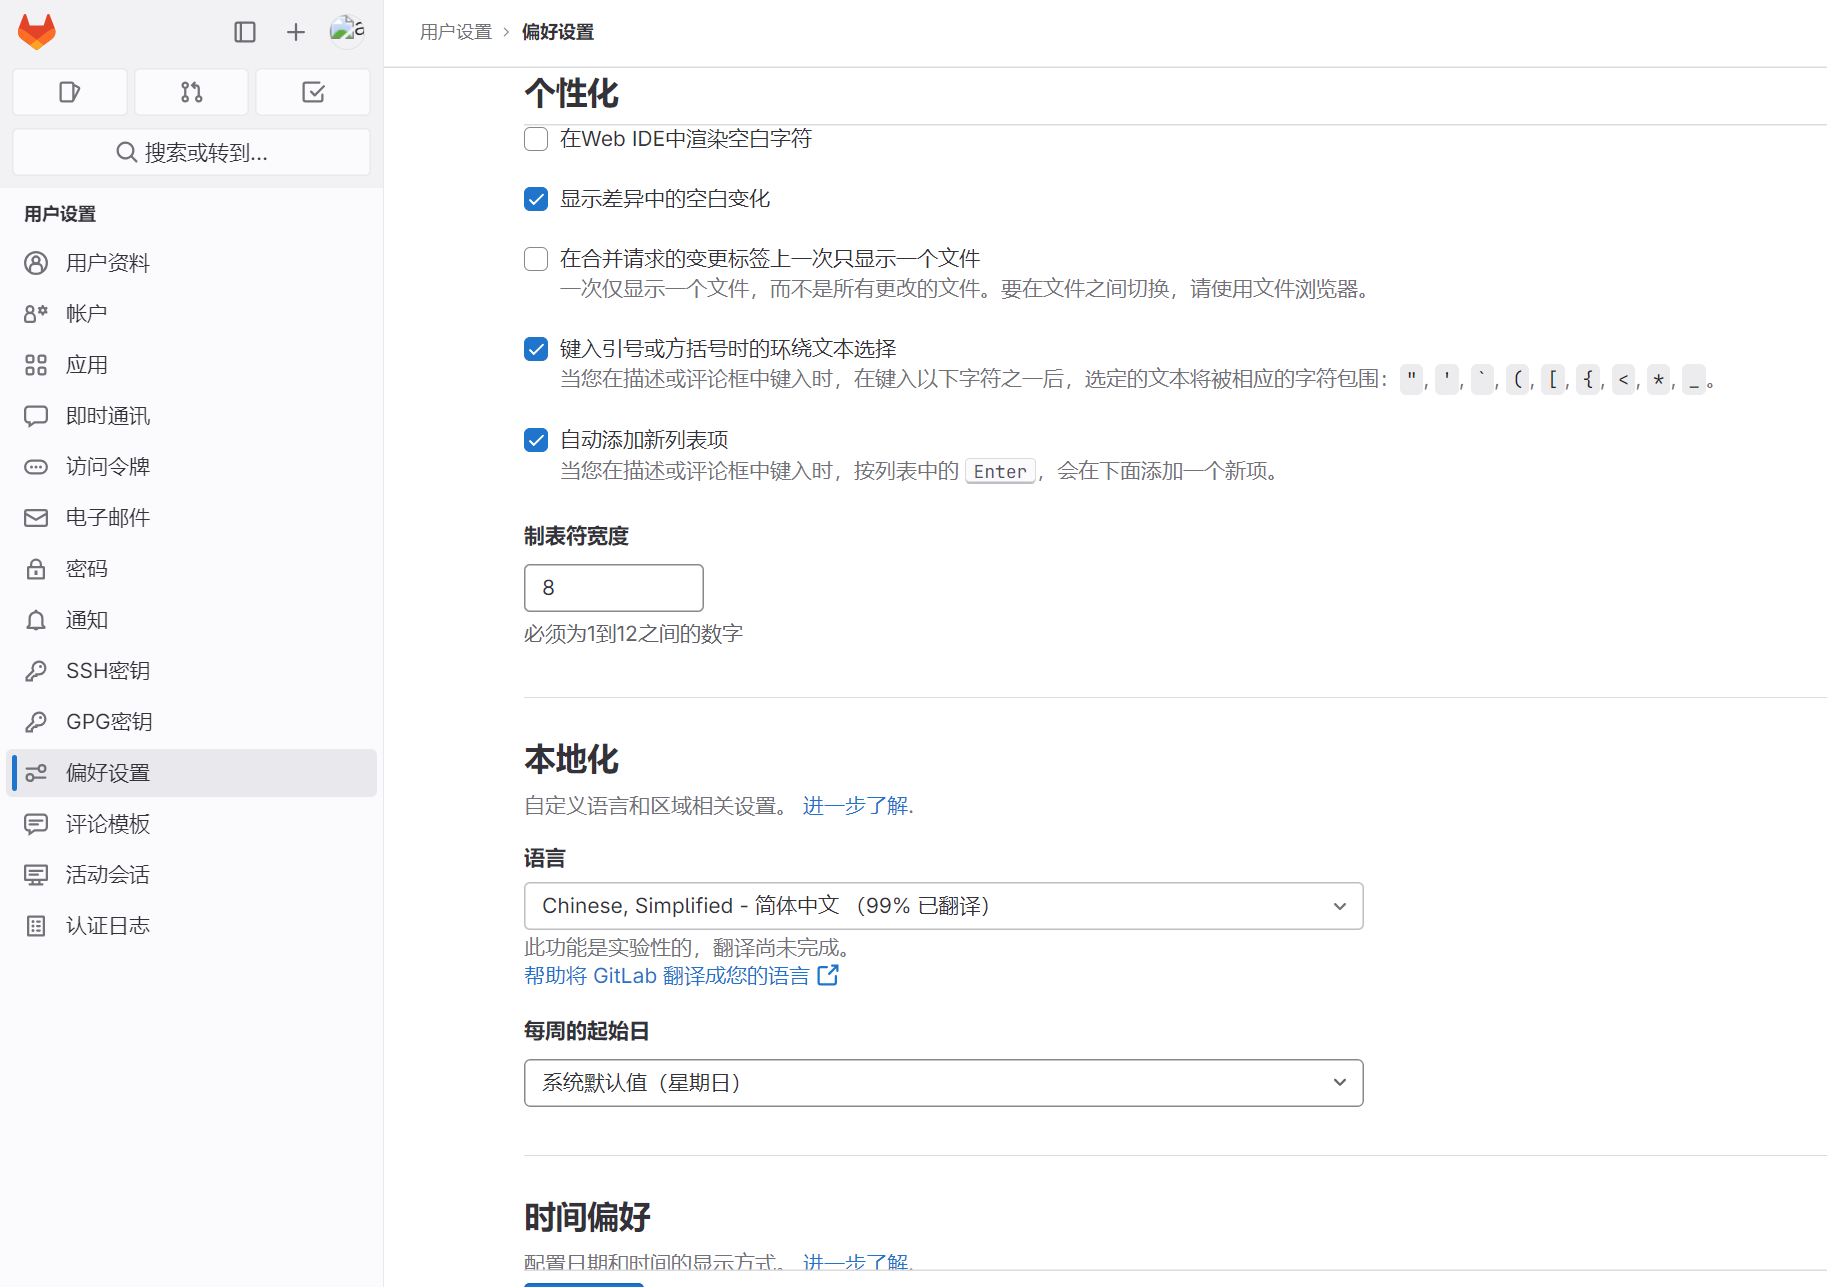1827x1287 pixels.
Task: Open assigned issues icon
Action: tap(70, 92)
